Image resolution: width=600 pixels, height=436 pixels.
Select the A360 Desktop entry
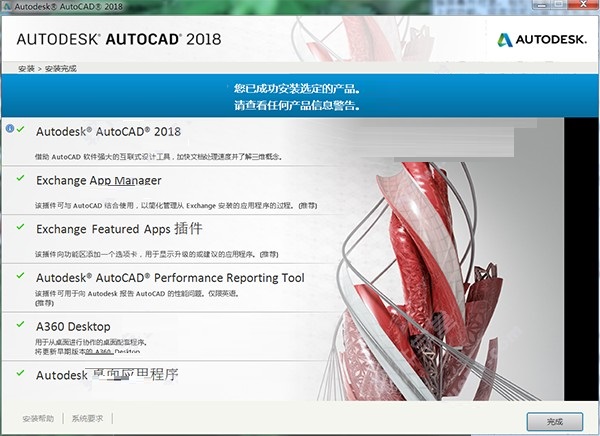click(x=73, y=326)
